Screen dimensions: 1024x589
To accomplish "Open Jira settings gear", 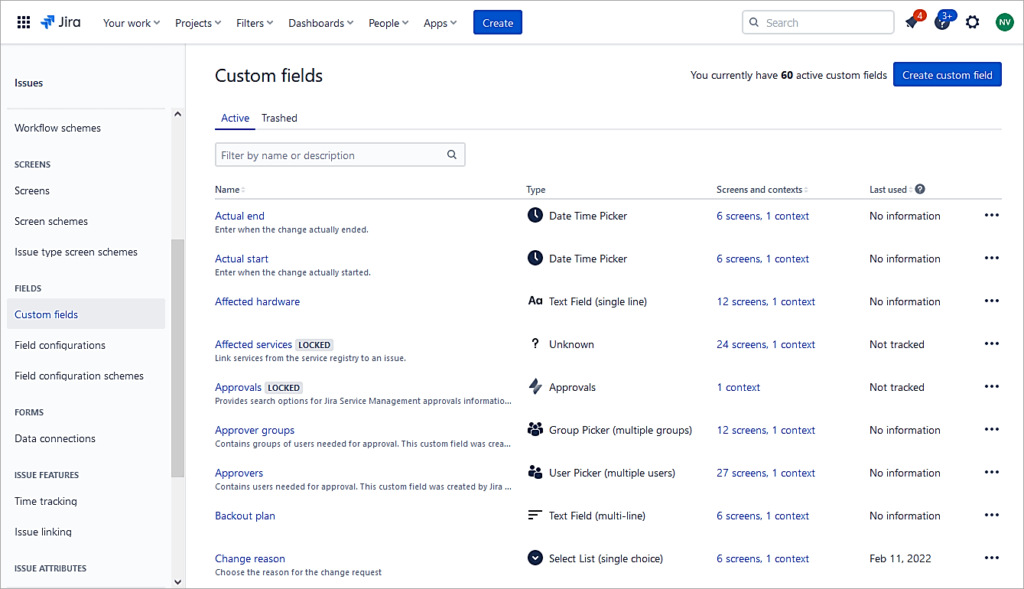I will click(972, 22).
